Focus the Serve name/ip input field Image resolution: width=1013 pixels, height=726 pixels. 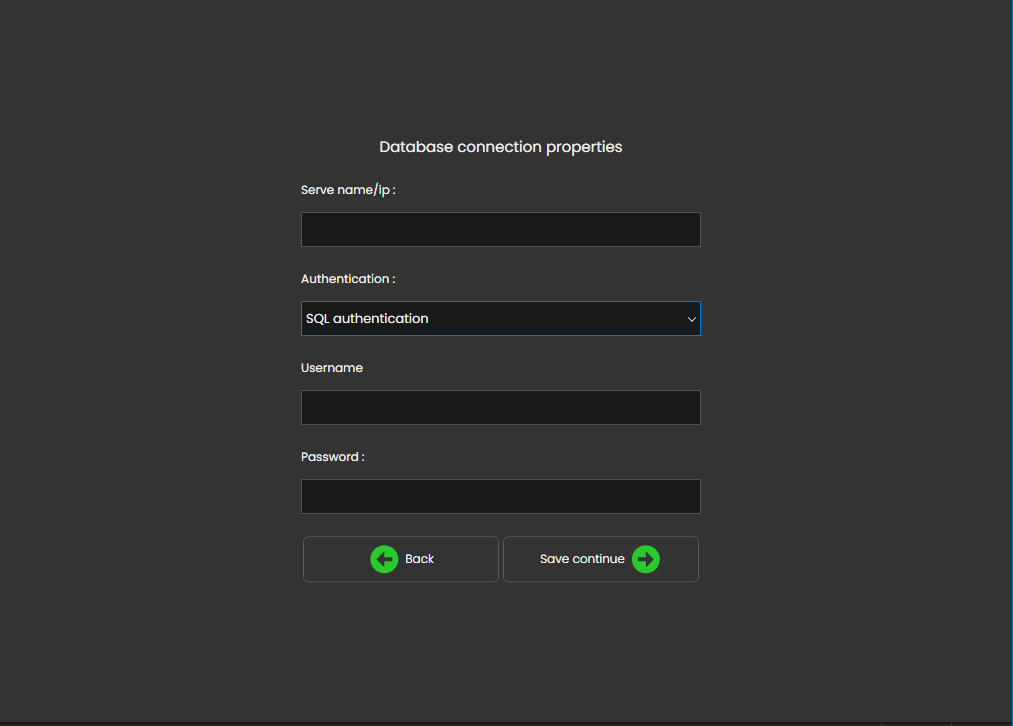[x=500, y=229]
